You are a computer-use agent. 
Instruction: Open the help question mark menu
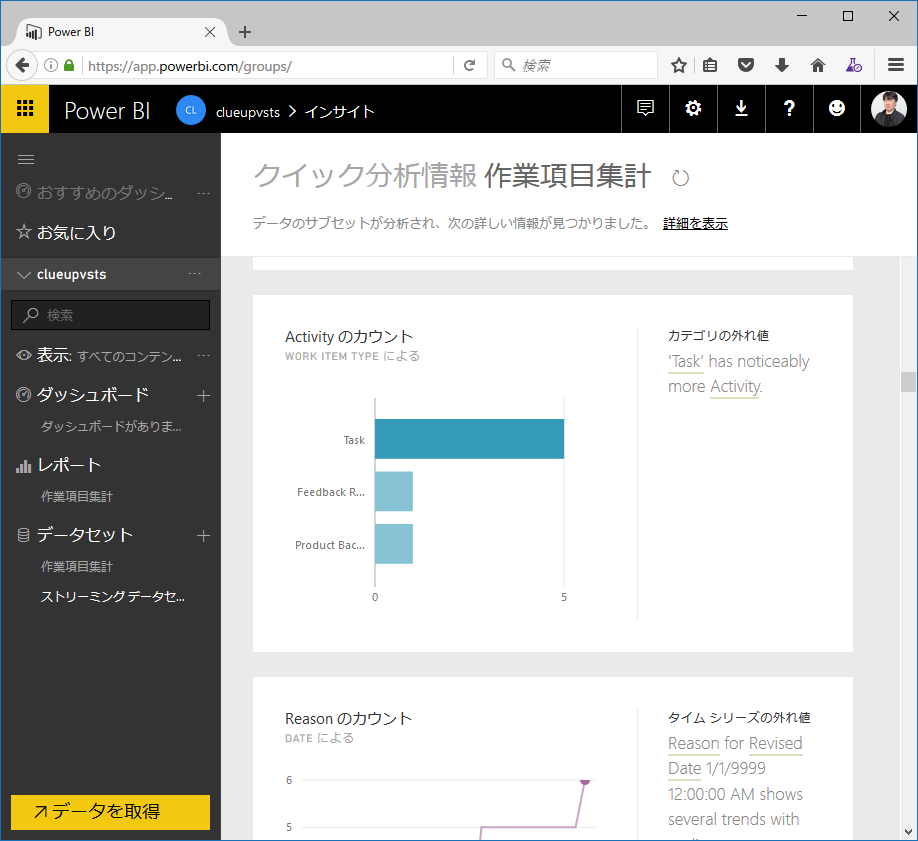point(789,108)
